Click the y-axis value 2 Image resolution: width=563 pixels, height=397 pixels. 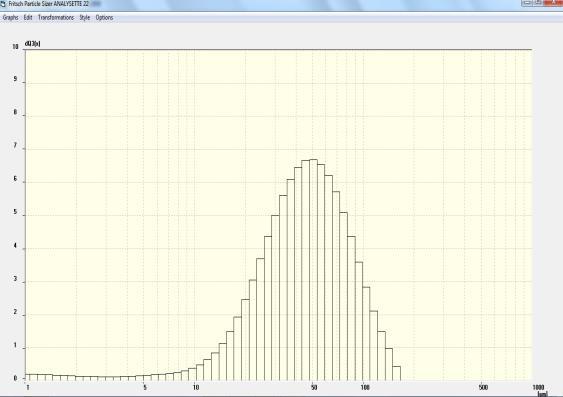(15, 312)
